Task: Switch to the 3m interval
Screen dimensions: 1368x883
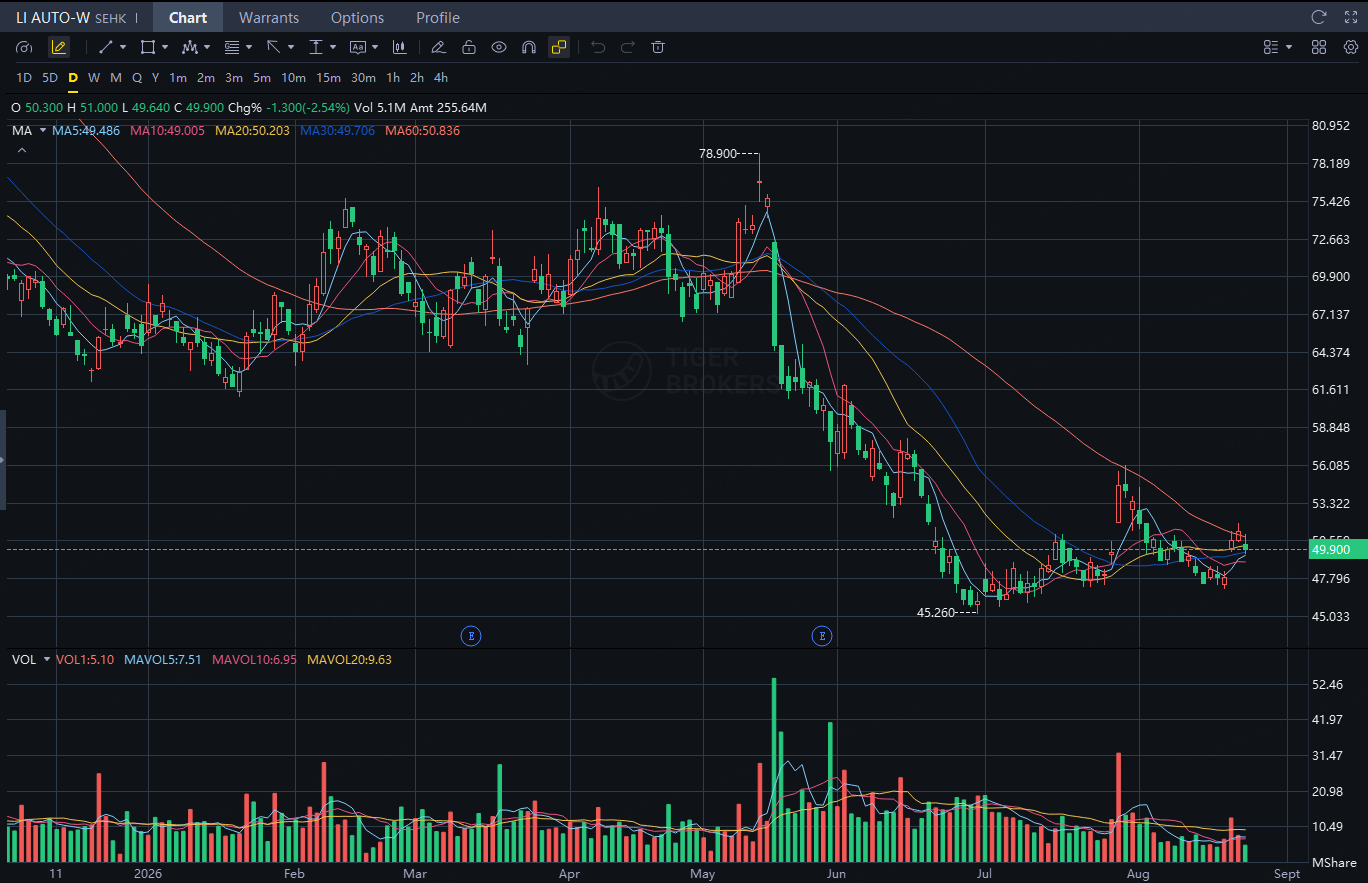Action: pos(234,78)
